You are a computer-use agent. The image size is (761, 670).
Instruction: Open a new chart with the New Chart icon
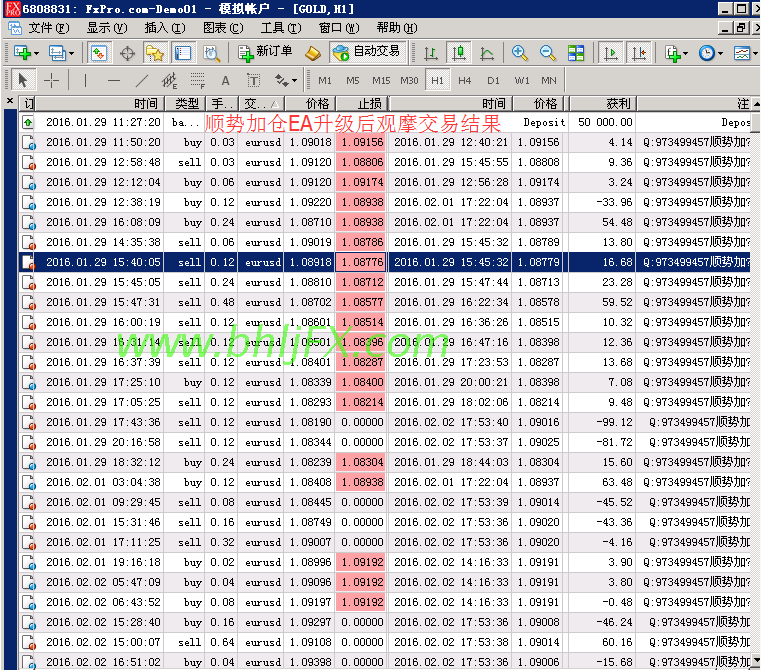coord(22,53)
